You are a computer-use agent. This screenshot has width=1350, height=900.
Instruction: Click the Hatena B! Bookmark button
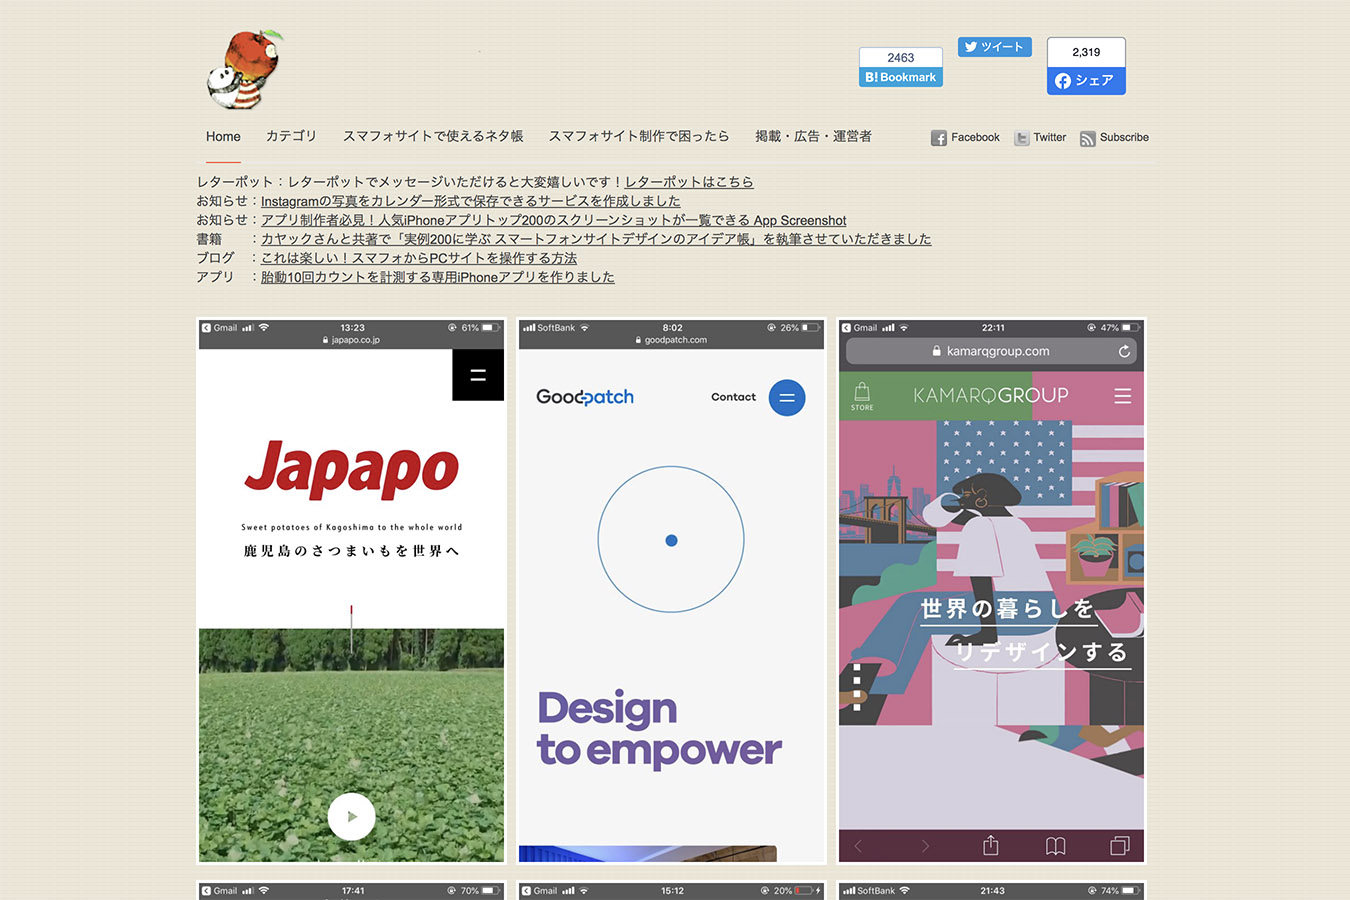(x=900, y=77)
